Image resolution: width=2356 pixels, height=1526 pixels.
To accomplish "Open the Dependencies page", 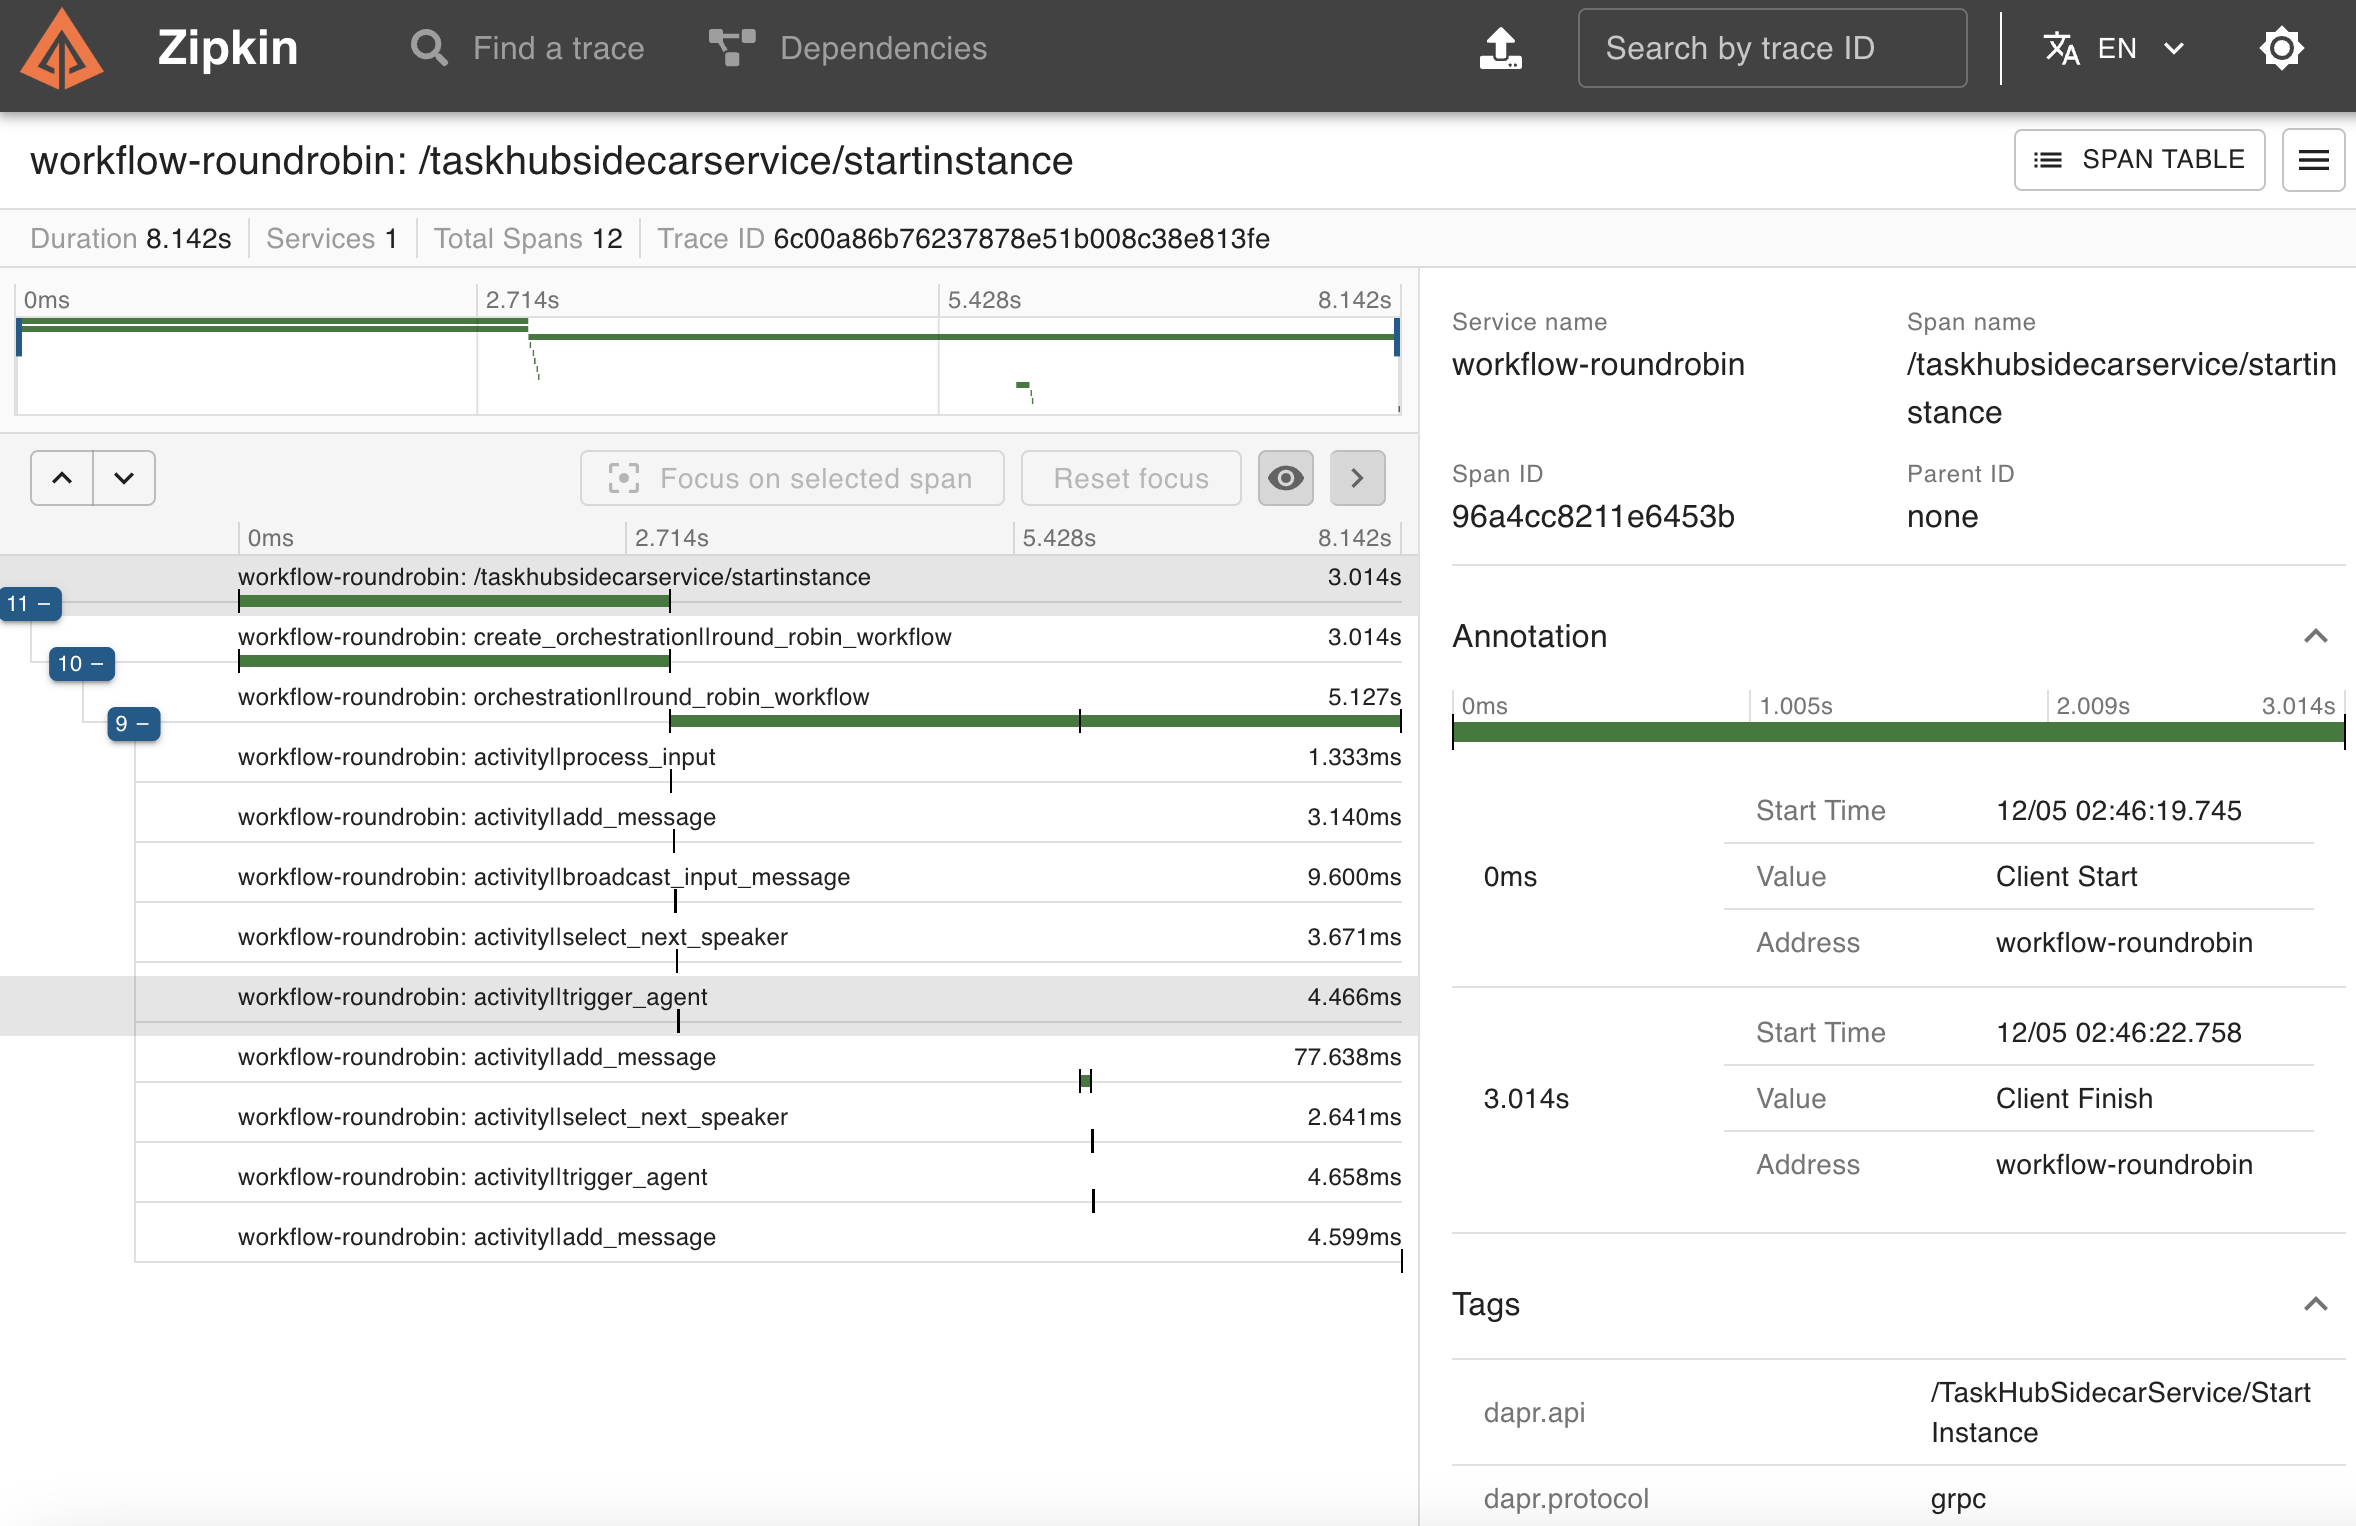I will tap(848, 48).
